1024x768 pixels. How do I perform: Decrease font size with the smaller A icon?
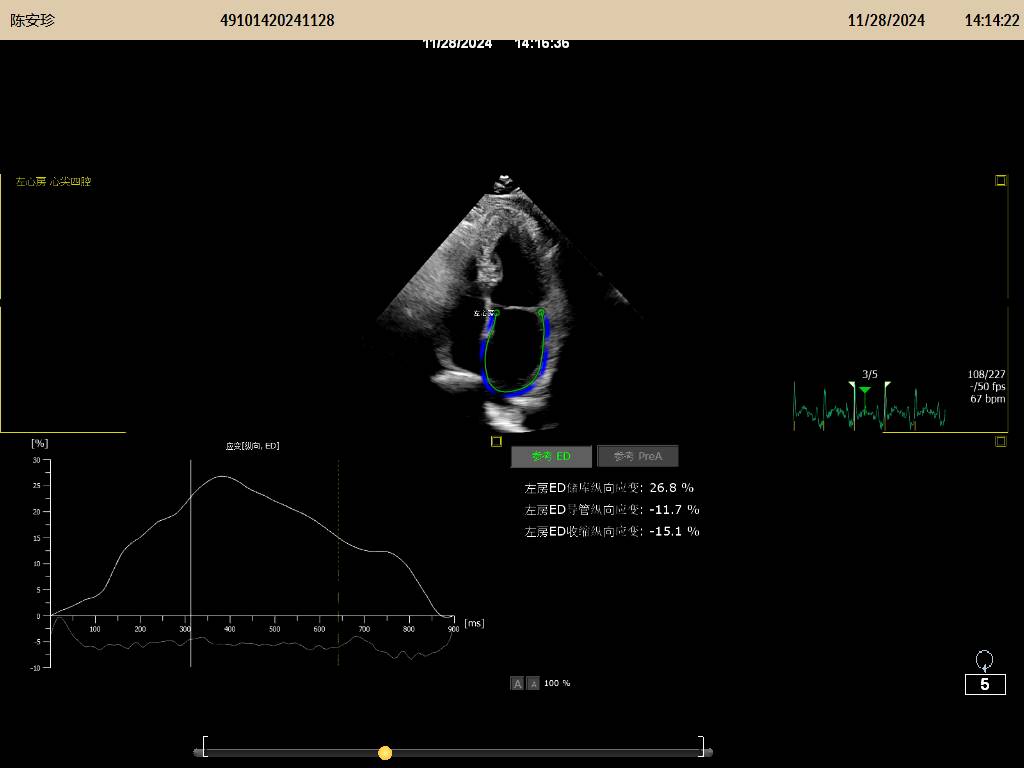pos(533,683)
